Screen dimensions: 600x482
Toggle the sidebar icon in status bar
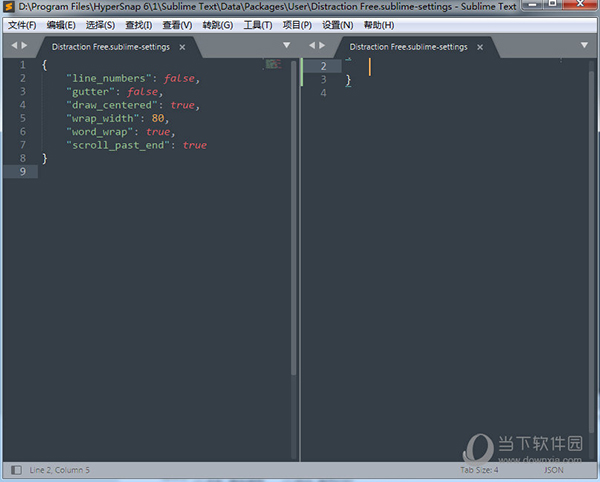point(16,470)
